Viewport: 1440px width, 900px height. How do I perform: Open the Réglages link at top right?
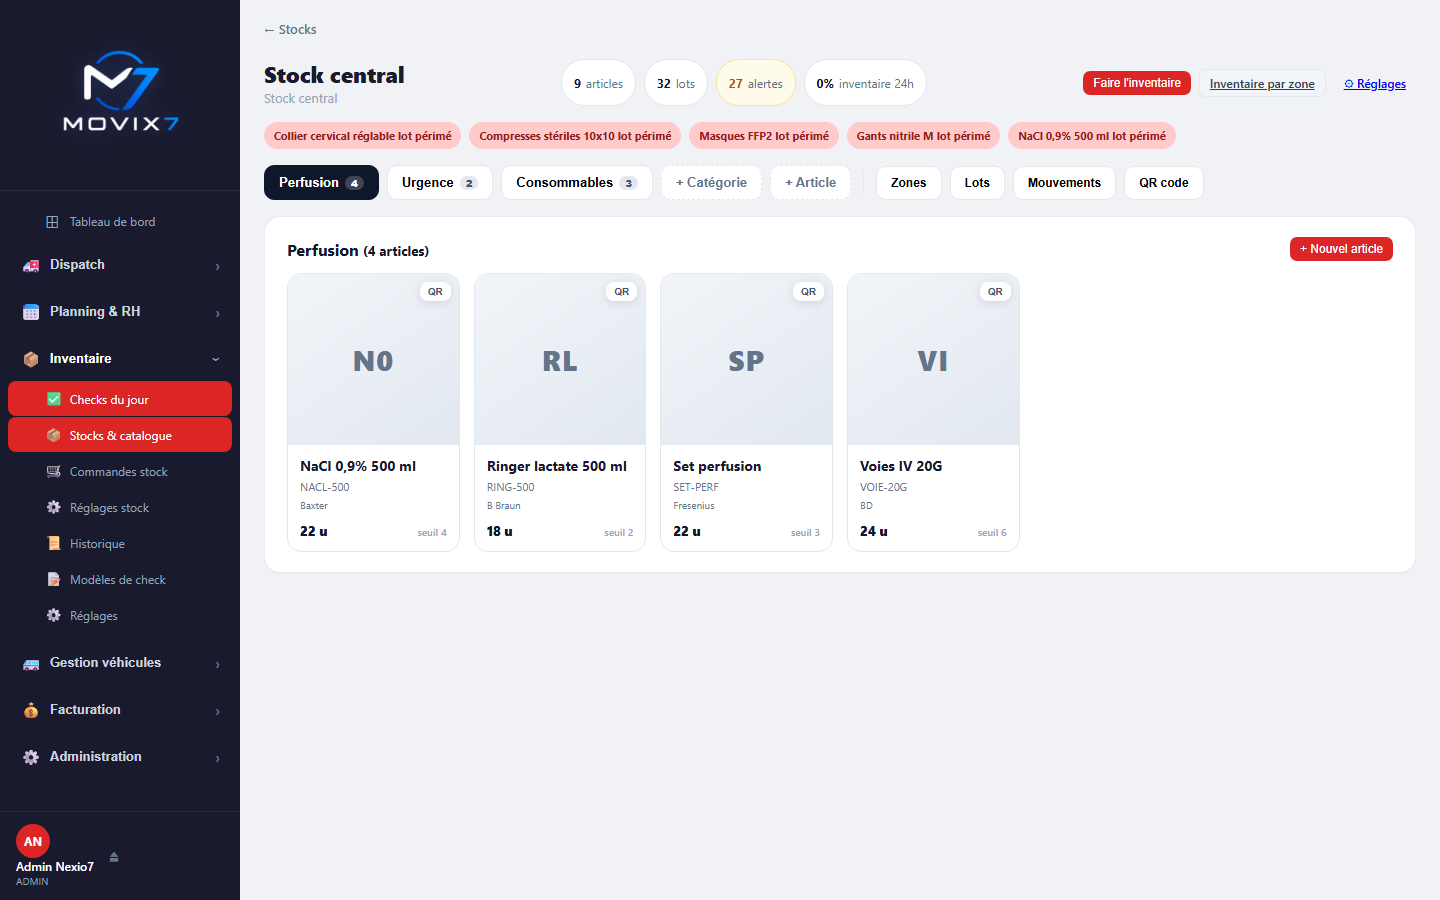(1375, 84)
